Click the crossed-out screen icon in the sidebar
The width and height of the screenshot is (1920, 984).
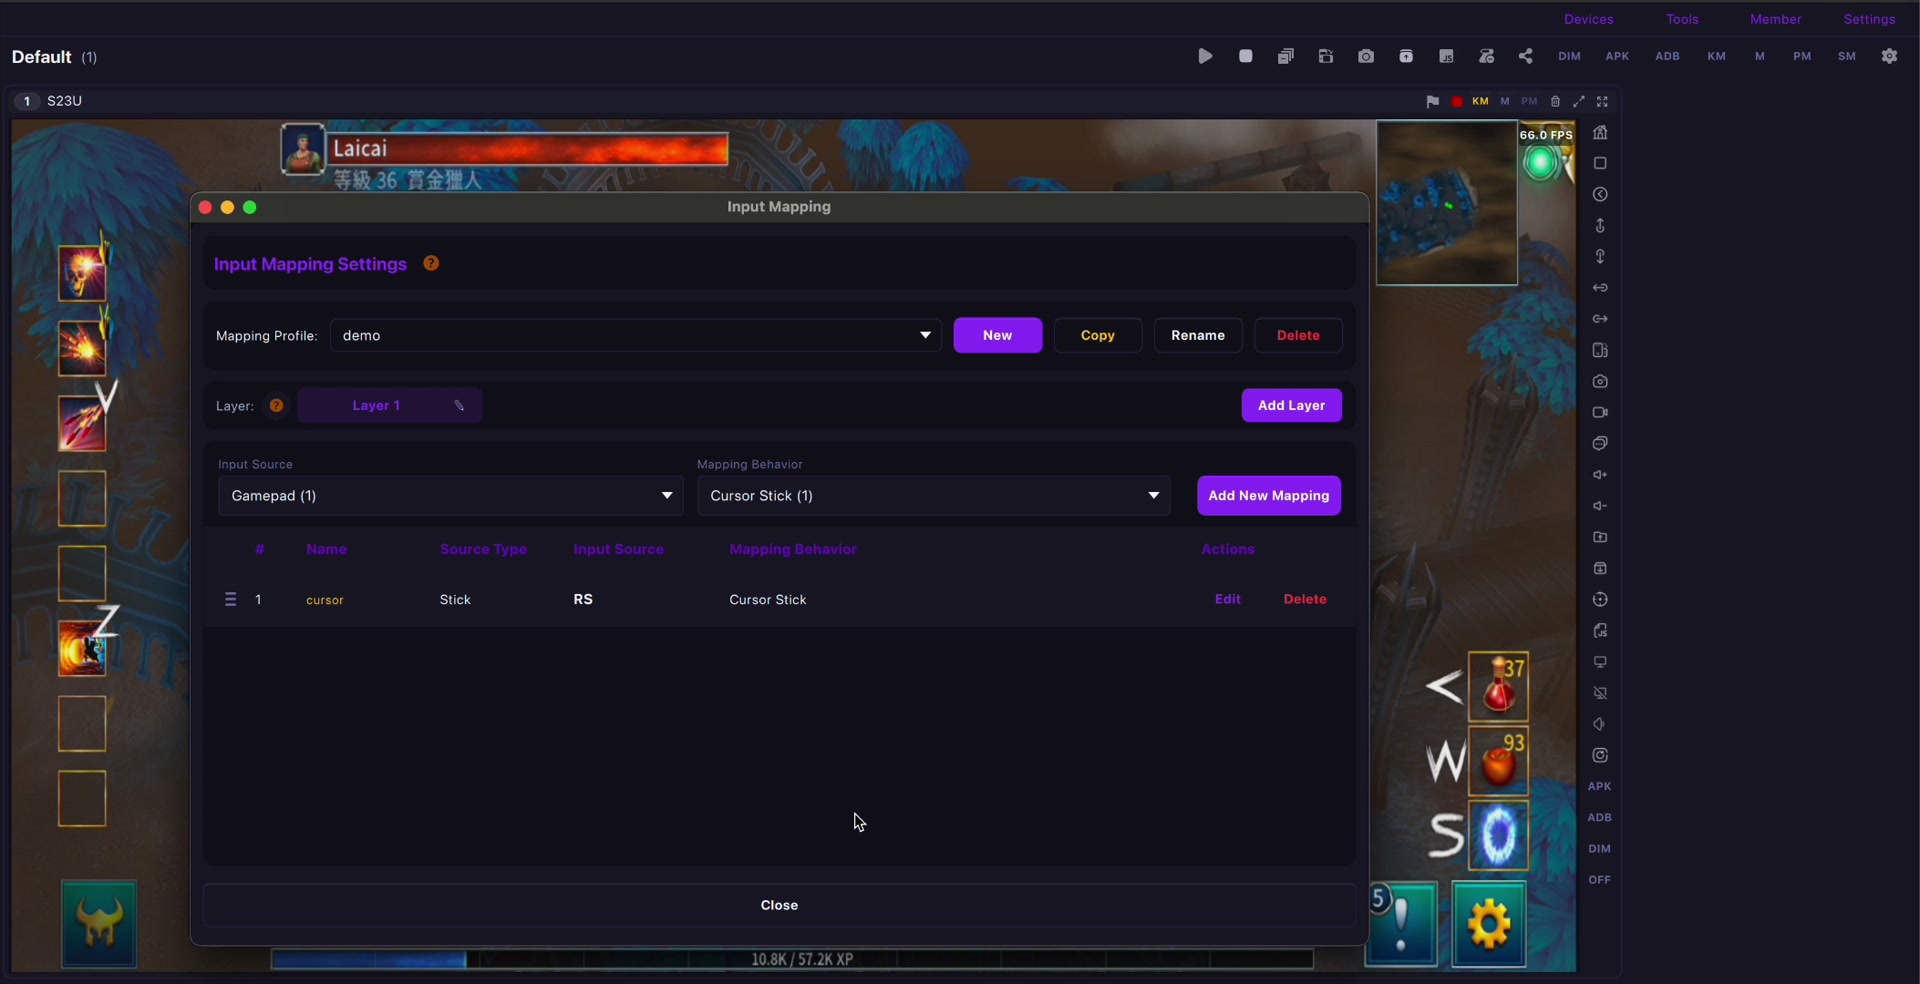point(1600,693)
